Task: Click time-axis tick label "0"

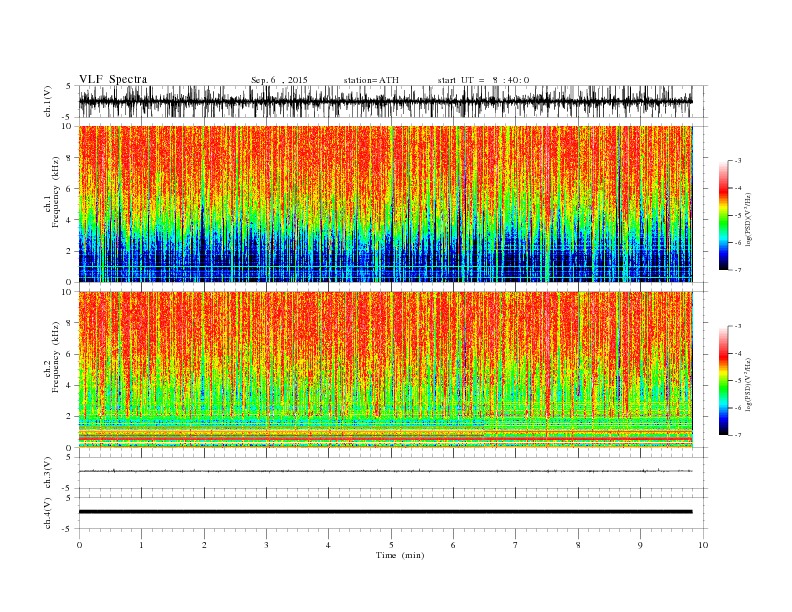Action: [79, 545]
